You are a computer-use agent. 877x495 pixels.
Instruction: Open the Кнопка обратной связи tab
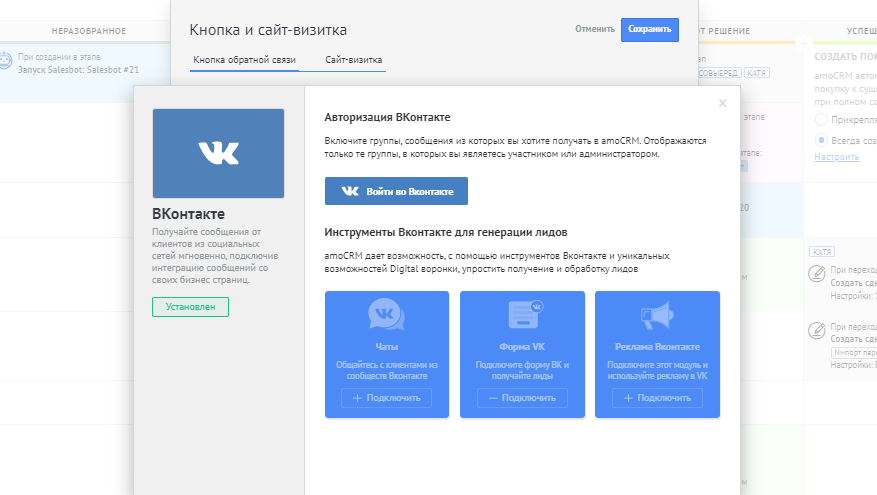244,61
